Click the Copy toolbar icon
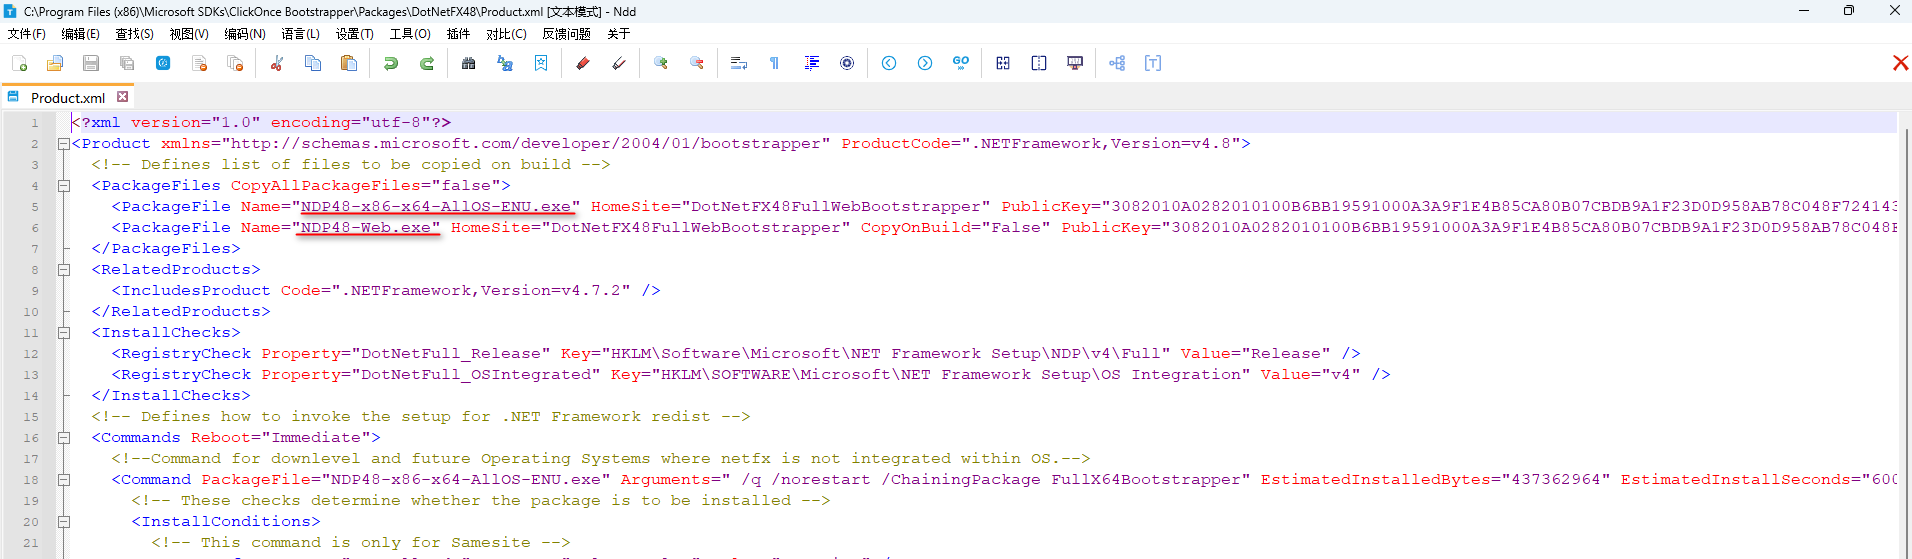Image resolution: width=1912 pixels, height=559 pixels. coord(313,63)
